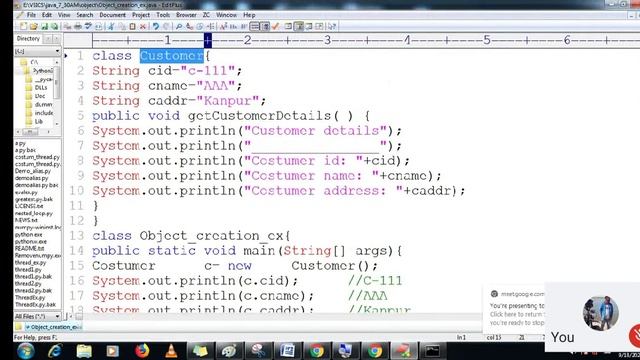The image size is (640, 360).
Task: Click the Open file folder icon
Action: pos(33,27)
